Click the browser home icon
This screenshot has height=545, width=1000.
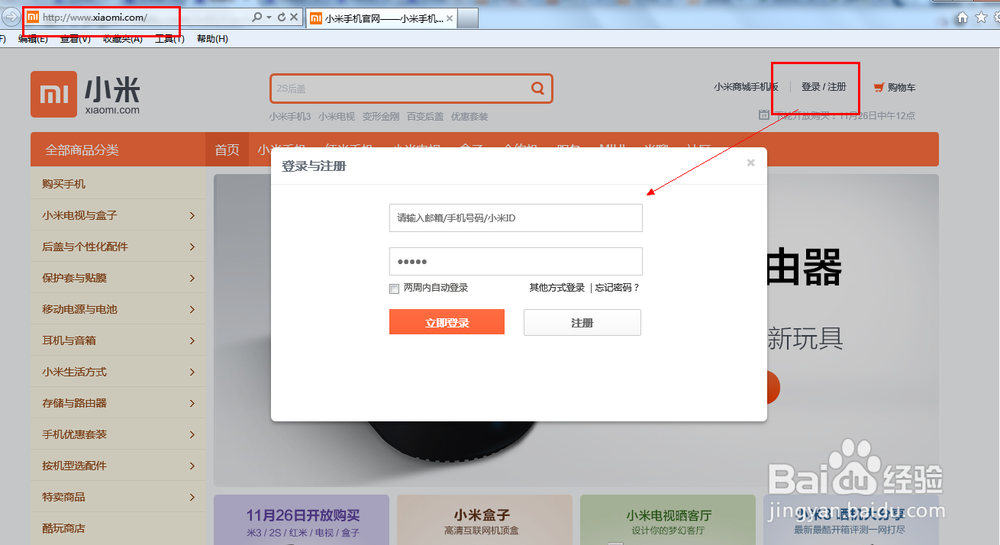tap(962, 18)
